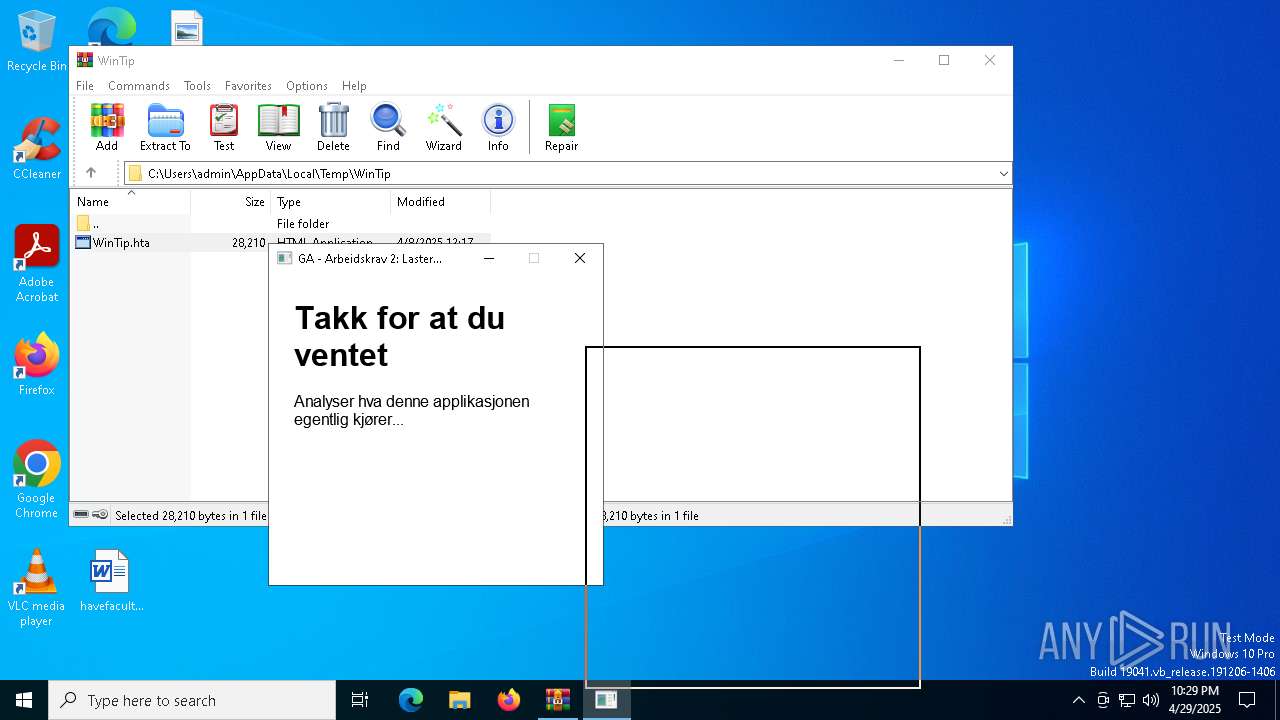Viewport: 1280px width, 720px height.
Task: Minimize the GA - Arbeidskrav 2 window
Action: [488, 258]
